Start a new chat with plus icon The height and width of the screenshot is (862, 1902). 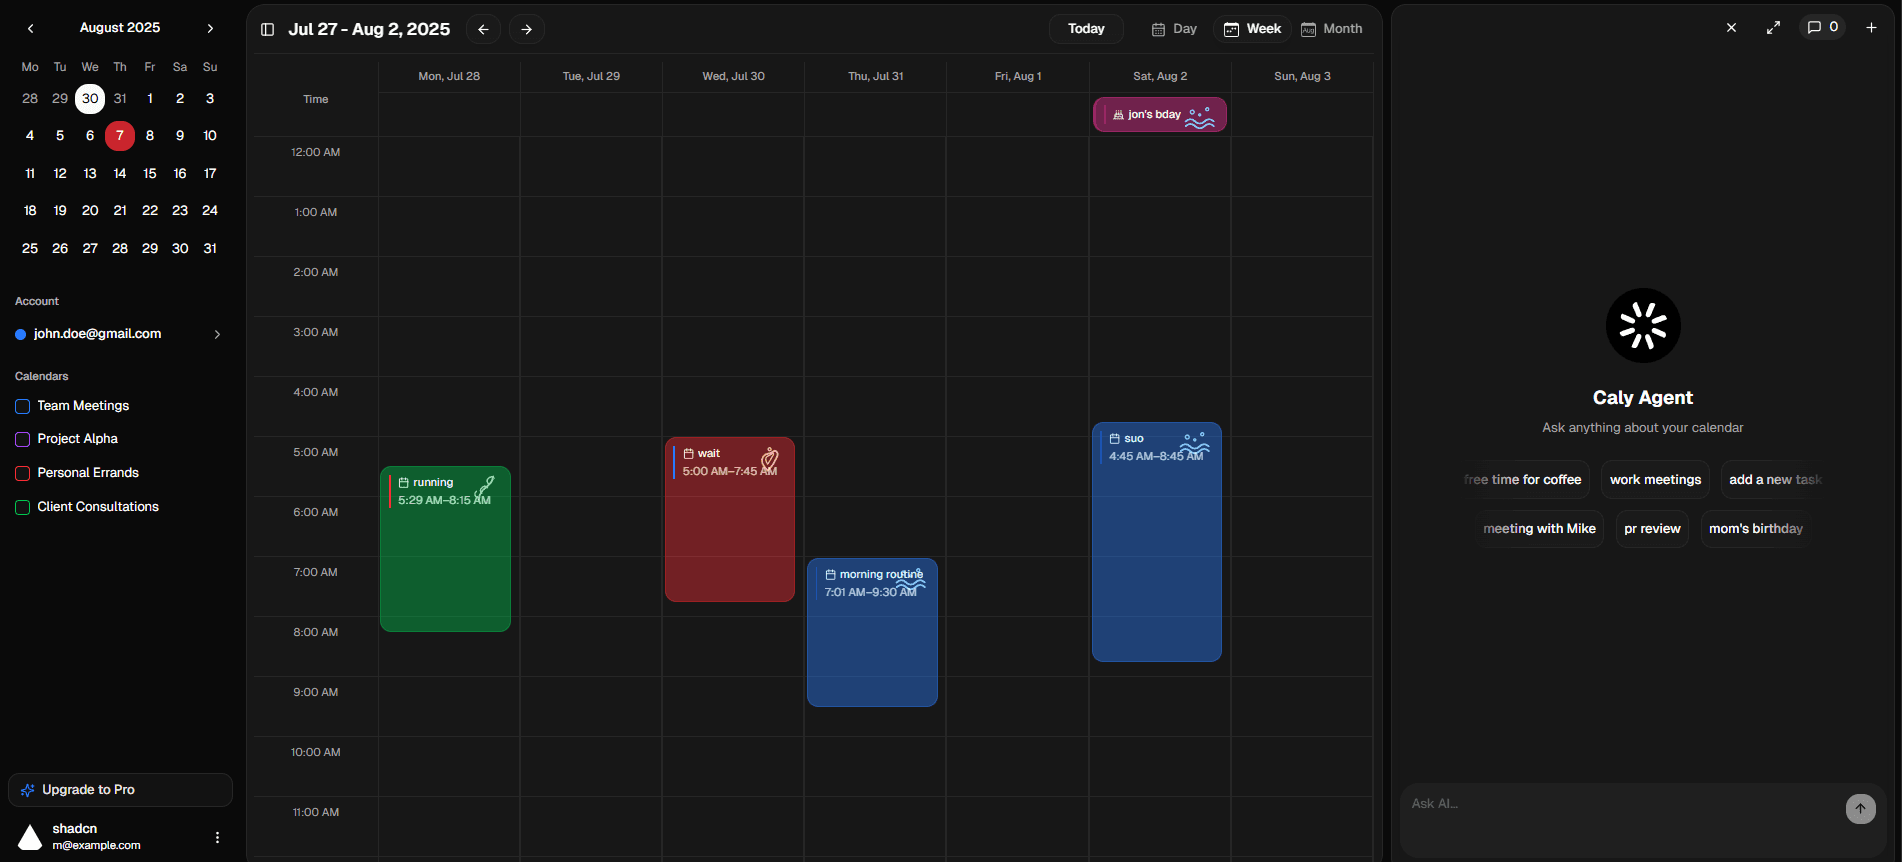click(1871, 28)
